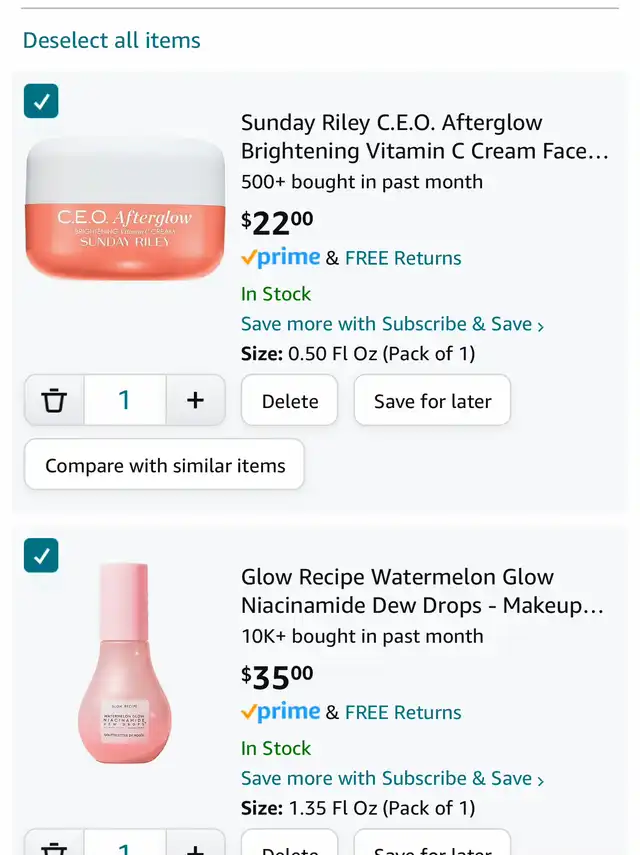Open Glow Recipe Watermelon Glow product title

point(422,591)
